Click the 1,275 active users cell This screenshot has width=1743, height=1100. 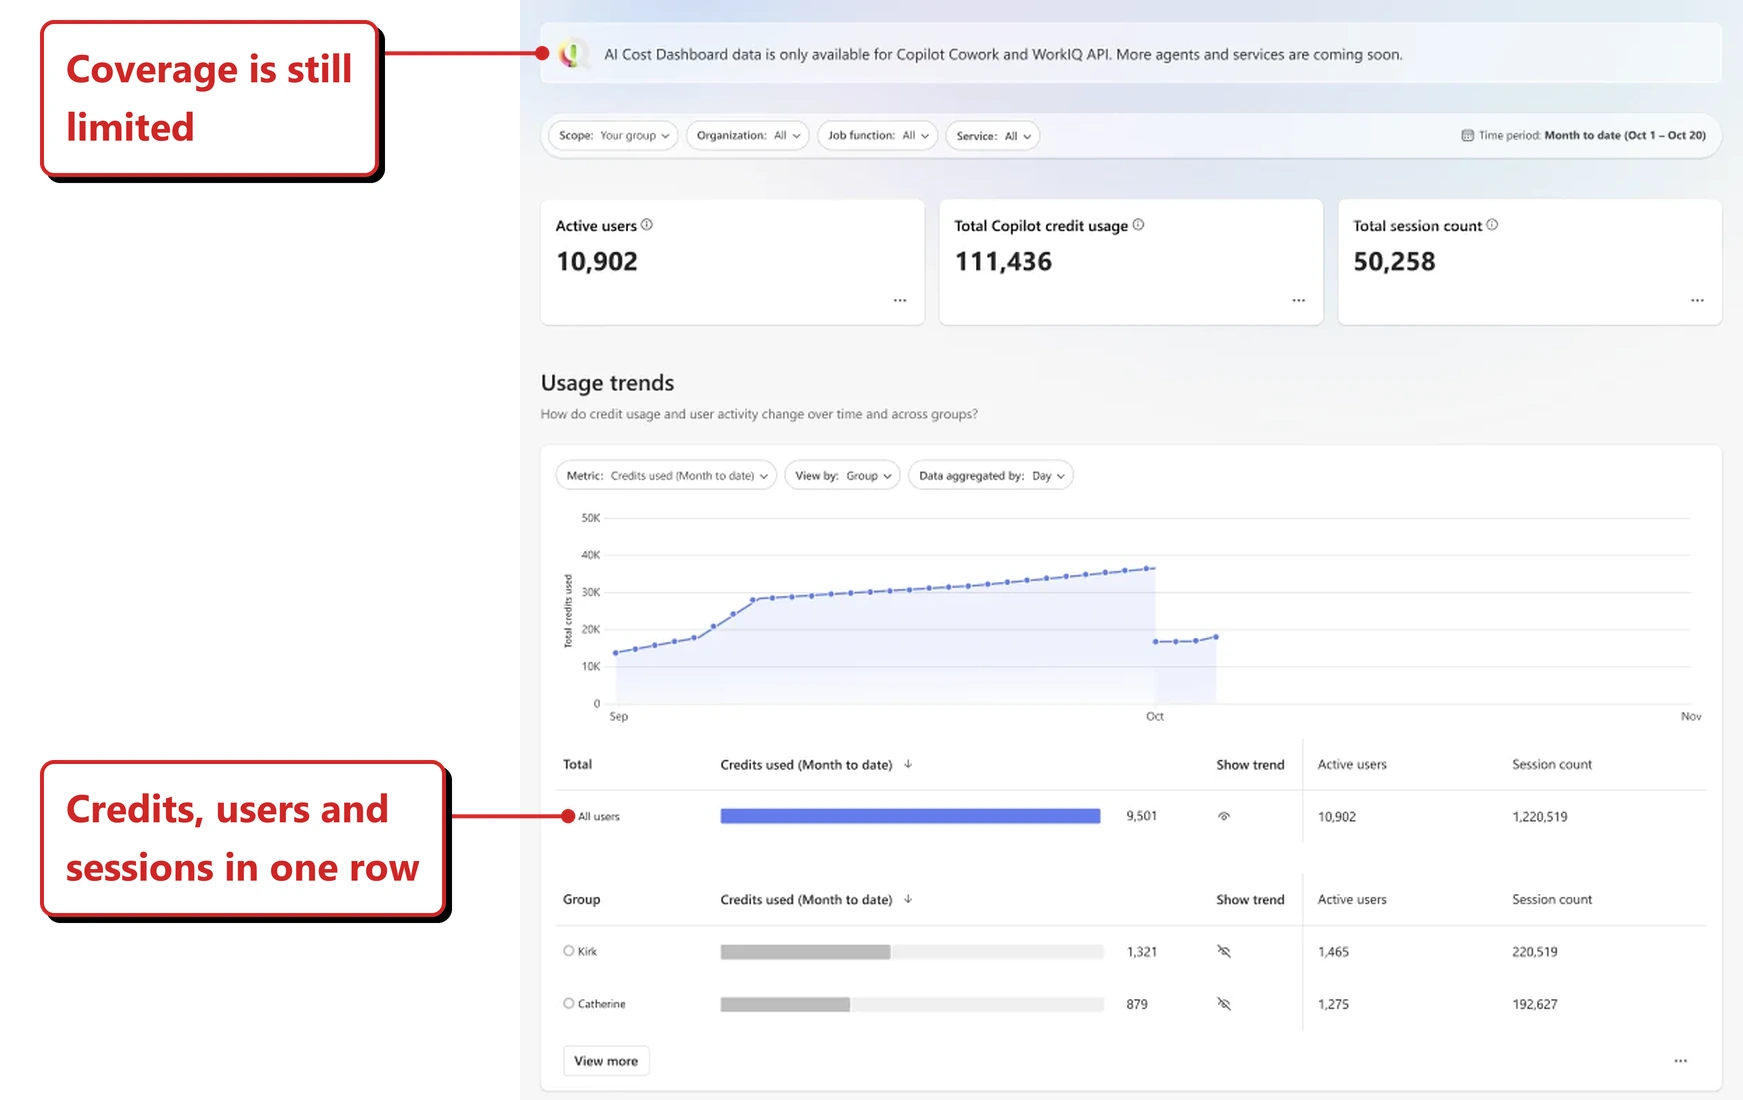[x=1333, y=1004]
